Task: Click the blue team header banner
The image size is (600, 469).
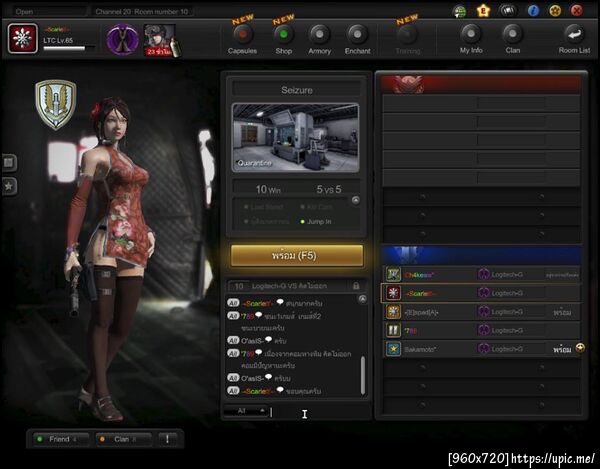Action: click(x=481, y=255)
